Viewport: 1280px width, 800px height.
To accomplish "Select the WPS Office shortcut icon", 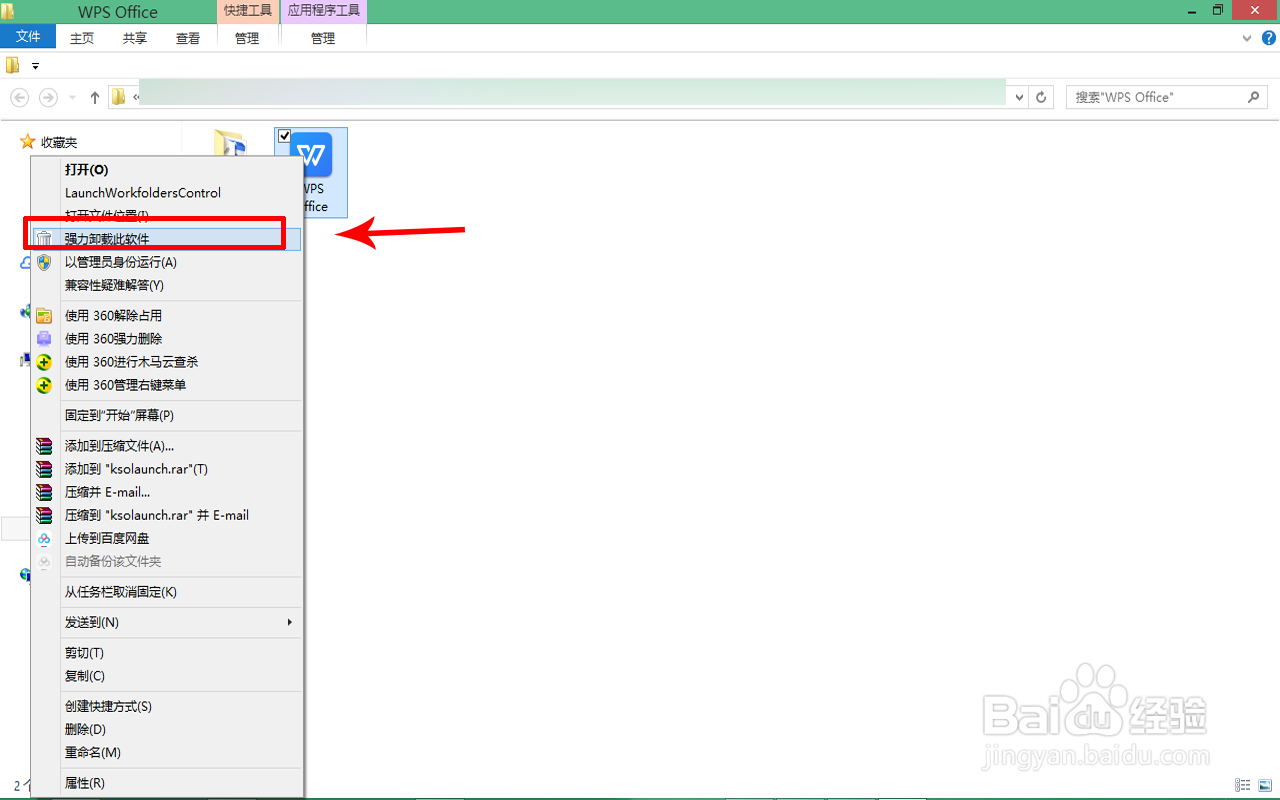I will click(x=311, y=172).
